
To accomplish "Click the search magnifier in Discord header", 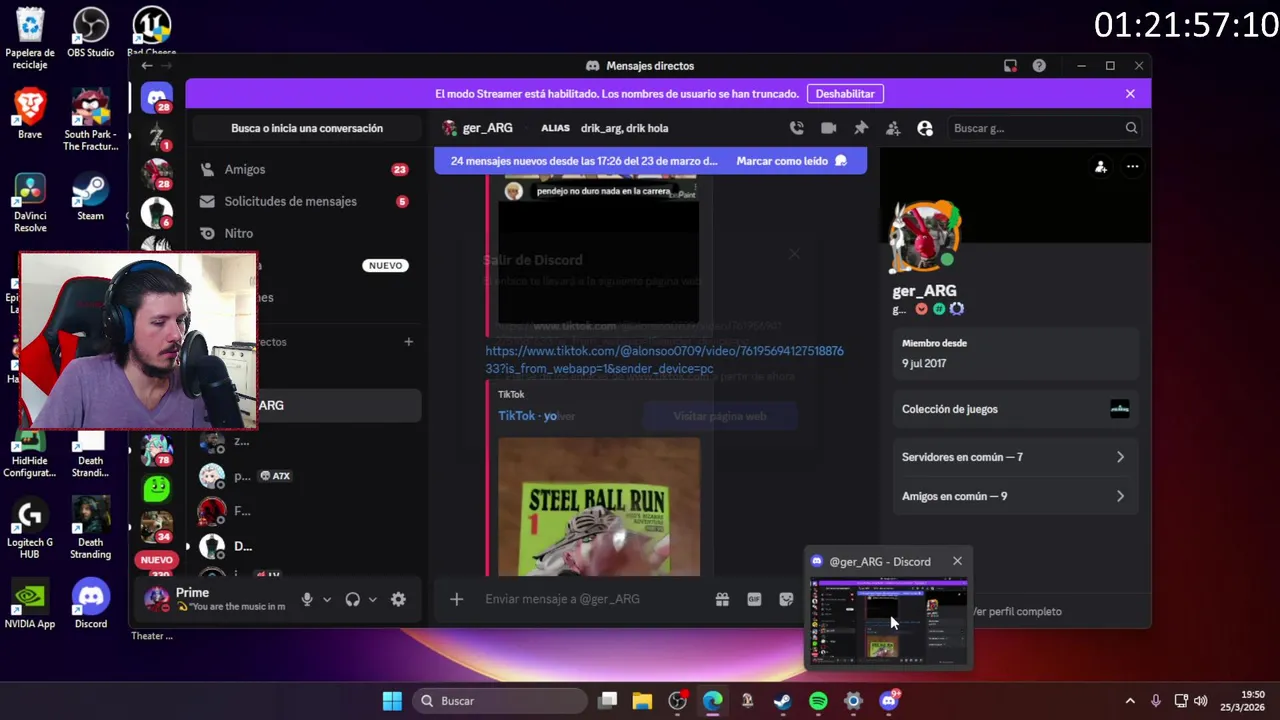I will click(x=1131, y=128).
